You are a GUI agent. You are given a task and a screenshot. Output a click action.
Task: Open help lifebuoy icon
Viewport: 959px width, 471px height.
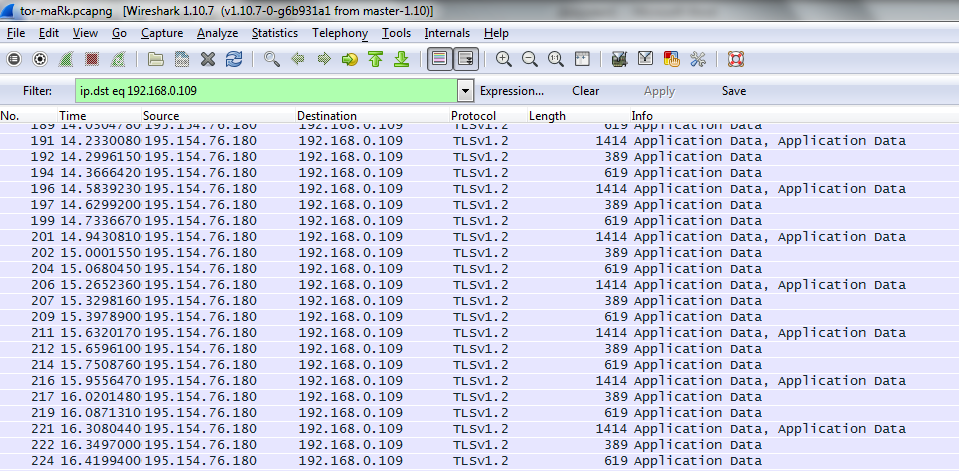coord(735,59)
